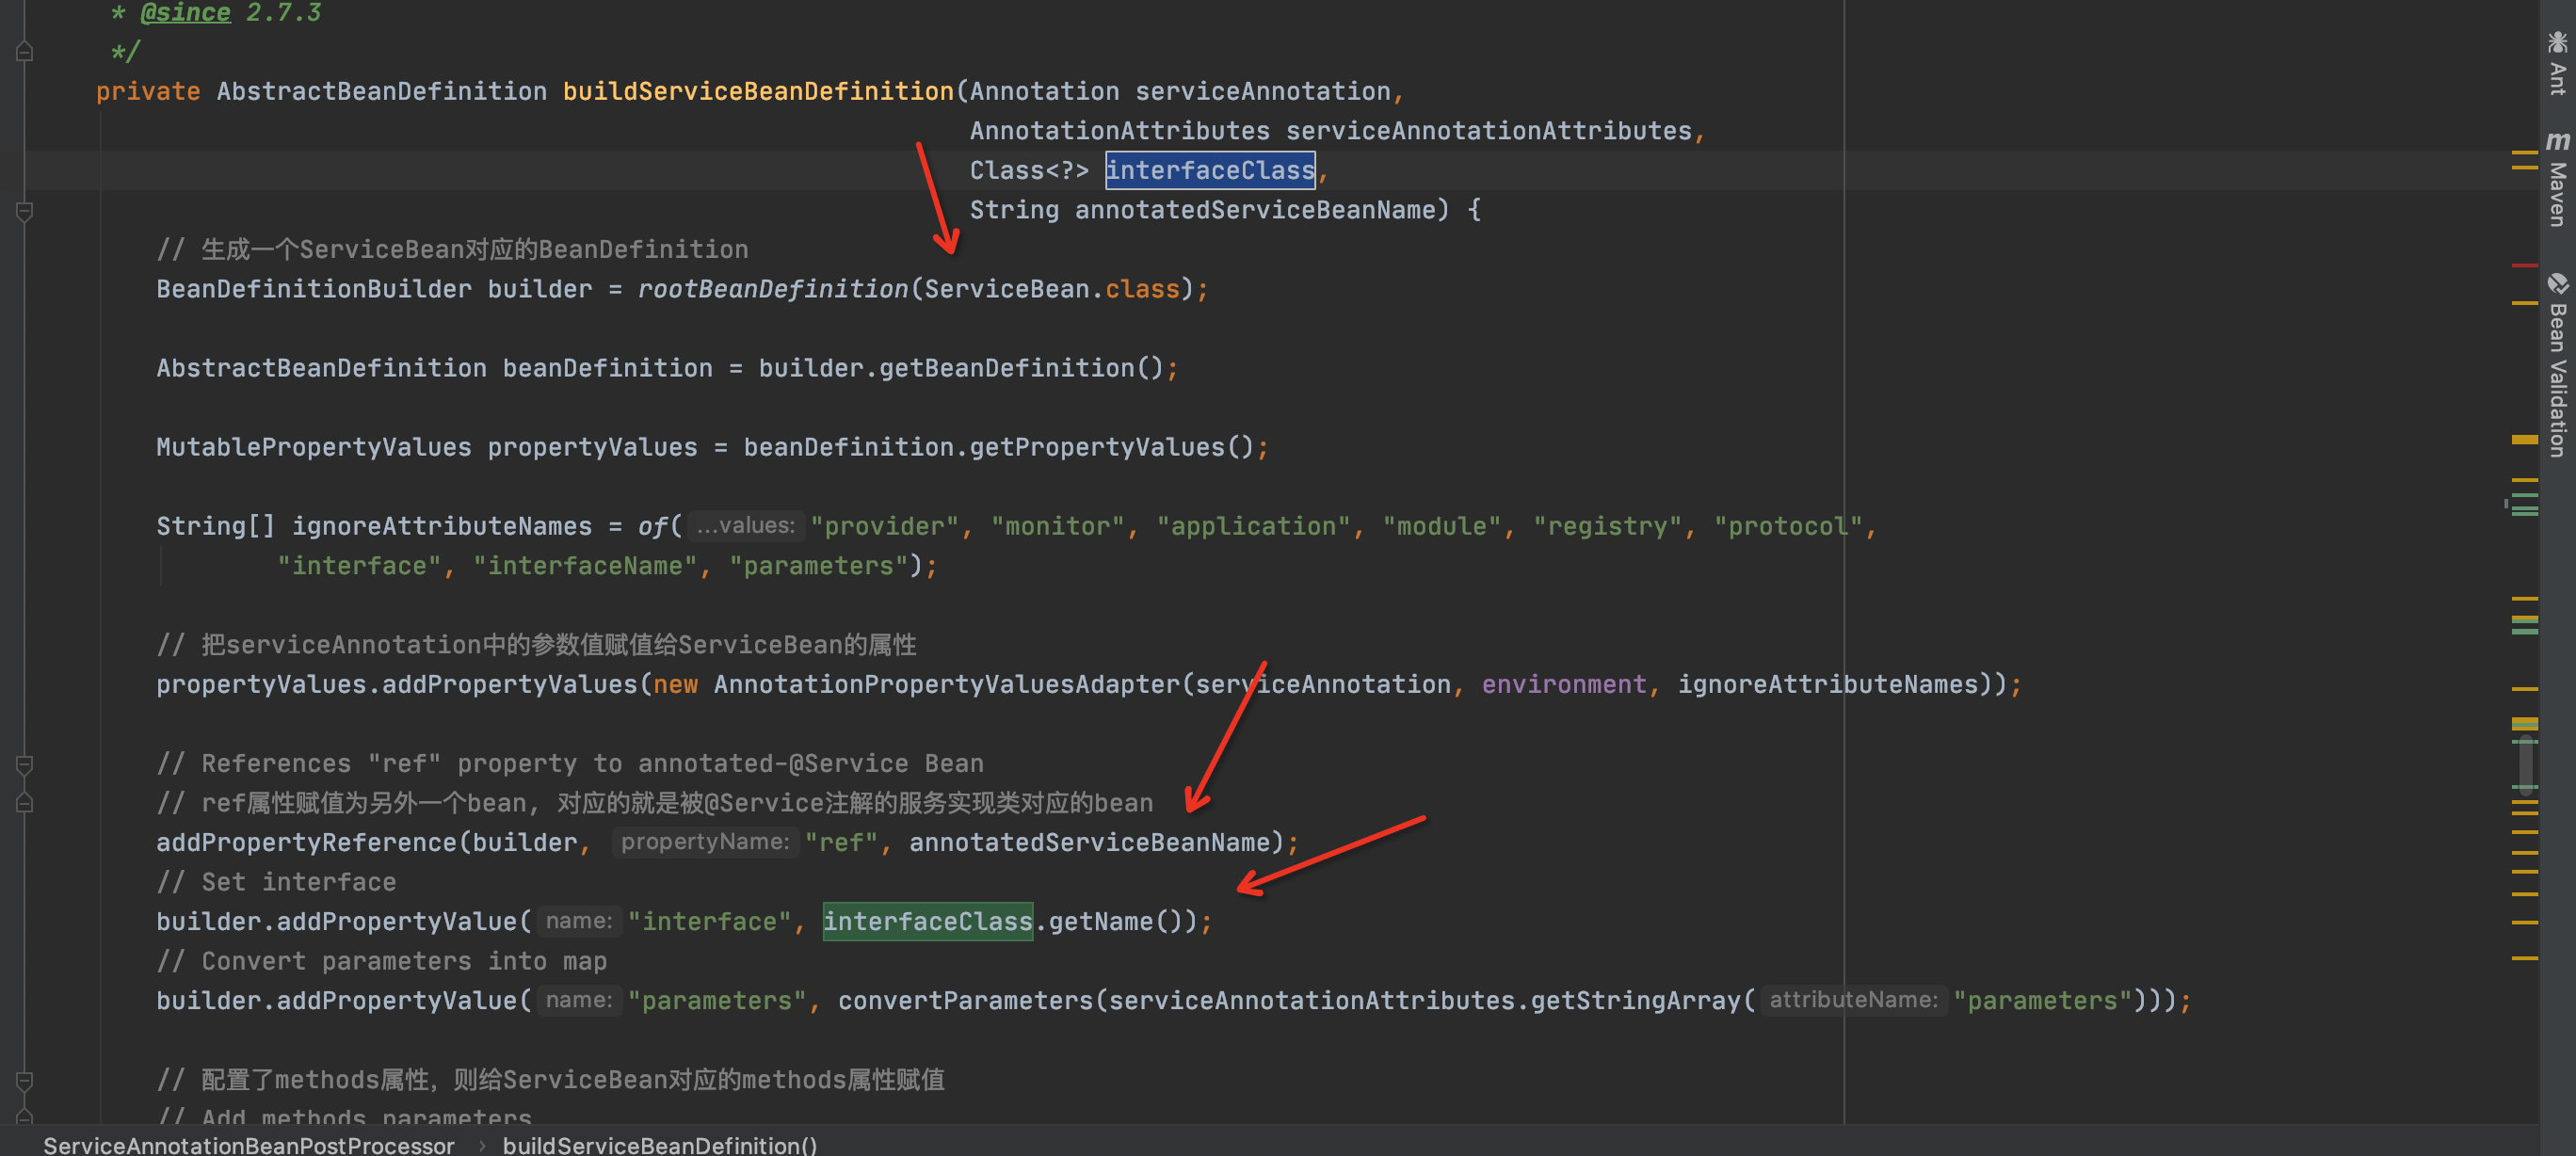Click String annotatedServiceBeanName parameter declaration
The height and width of the screenshot is (1156, 2576).
click(x=1202, y=210)
